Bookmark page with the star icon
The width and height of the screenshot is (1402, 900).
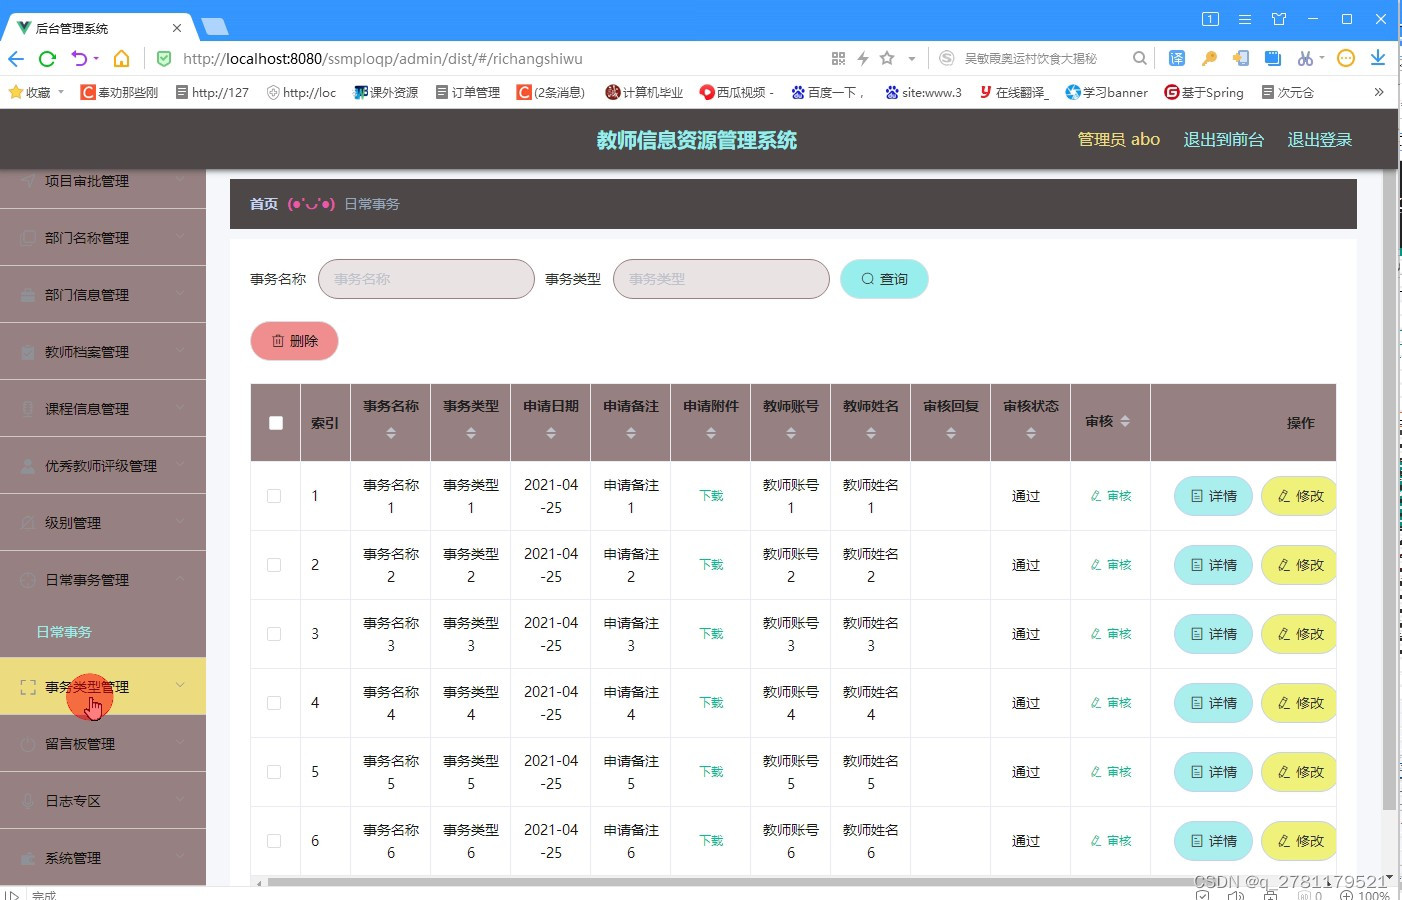pyautogui.click(x=887, y=59)
